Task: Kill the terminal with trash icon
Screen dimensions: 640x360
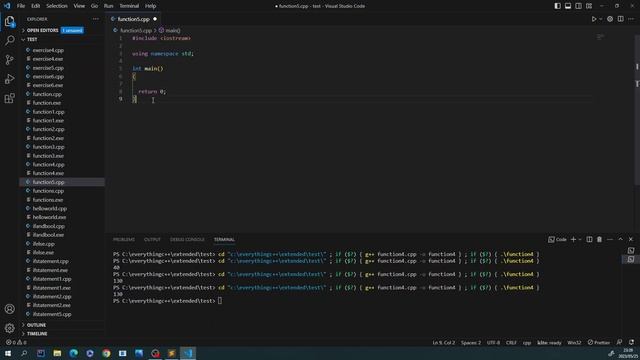Action: (x=599, y=240)
